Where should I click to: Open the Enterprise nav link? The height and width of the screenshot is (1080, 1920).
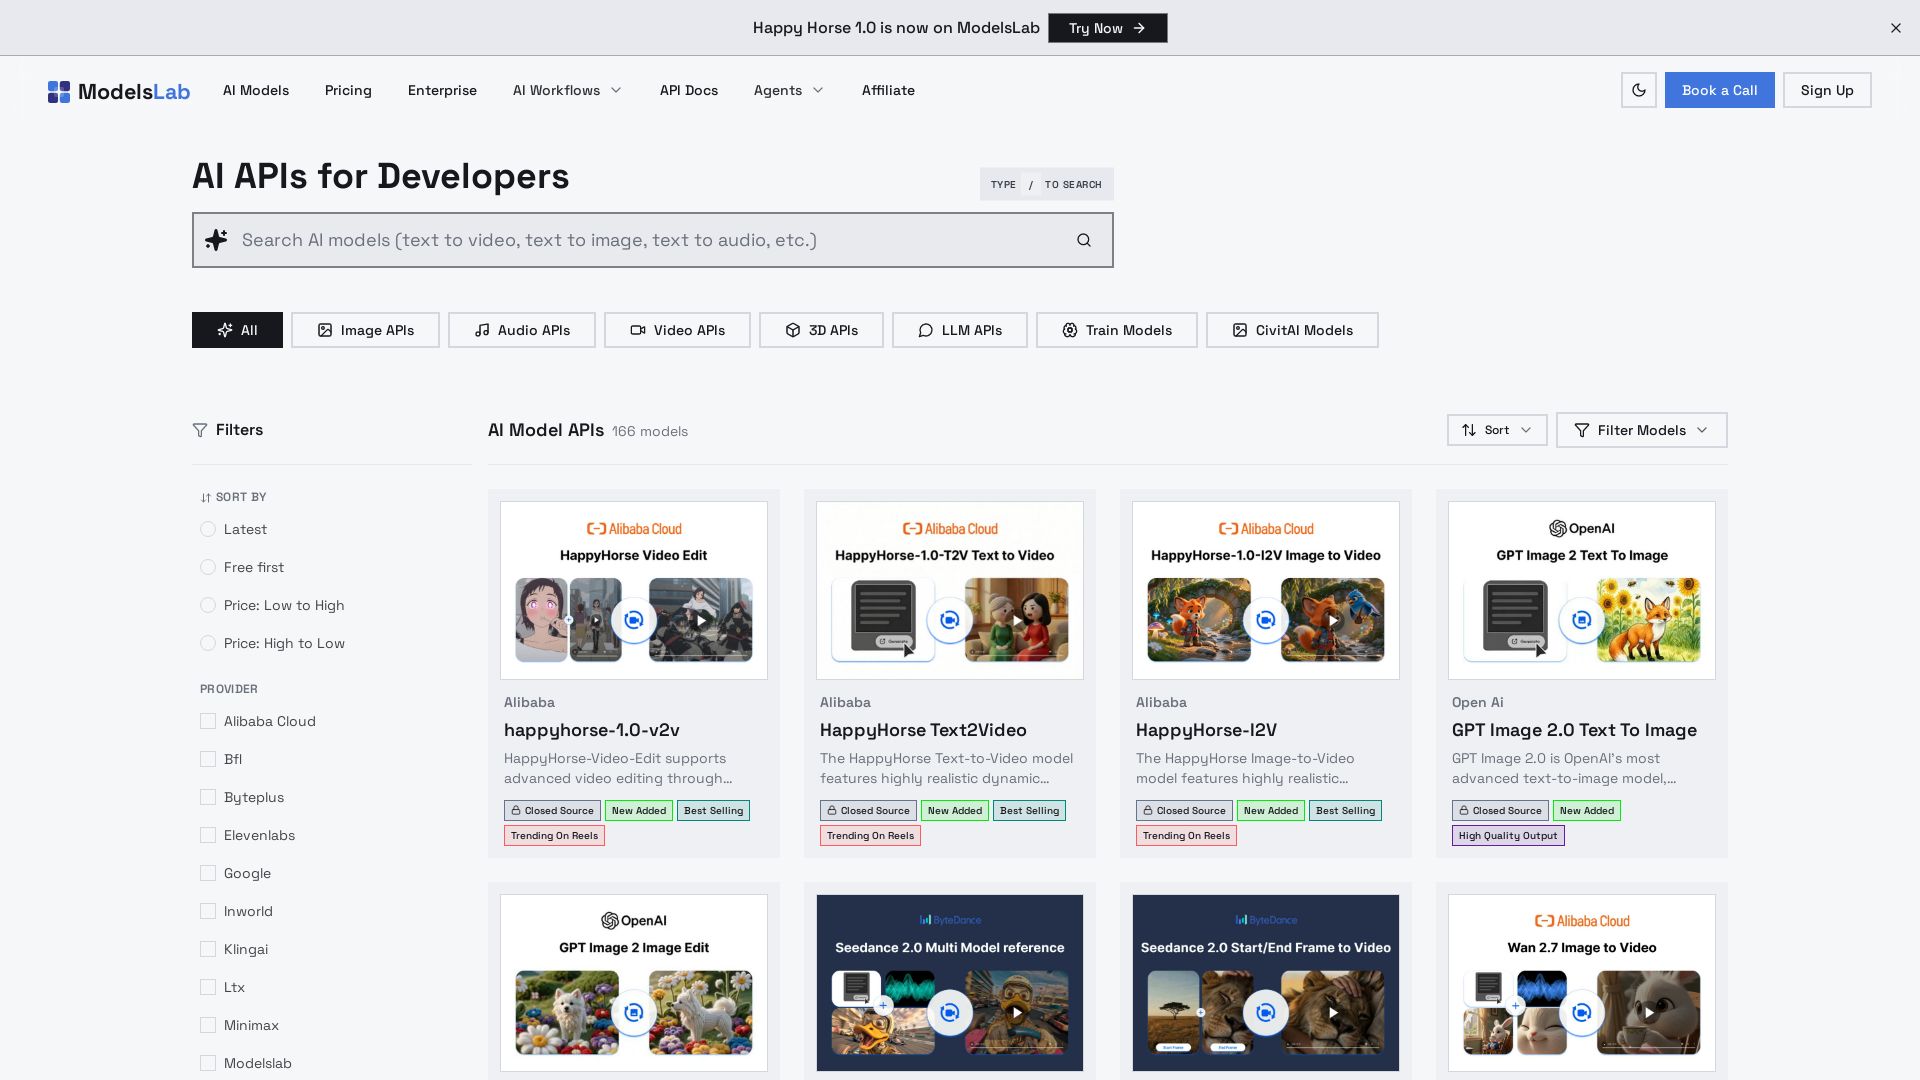[442, 90]
